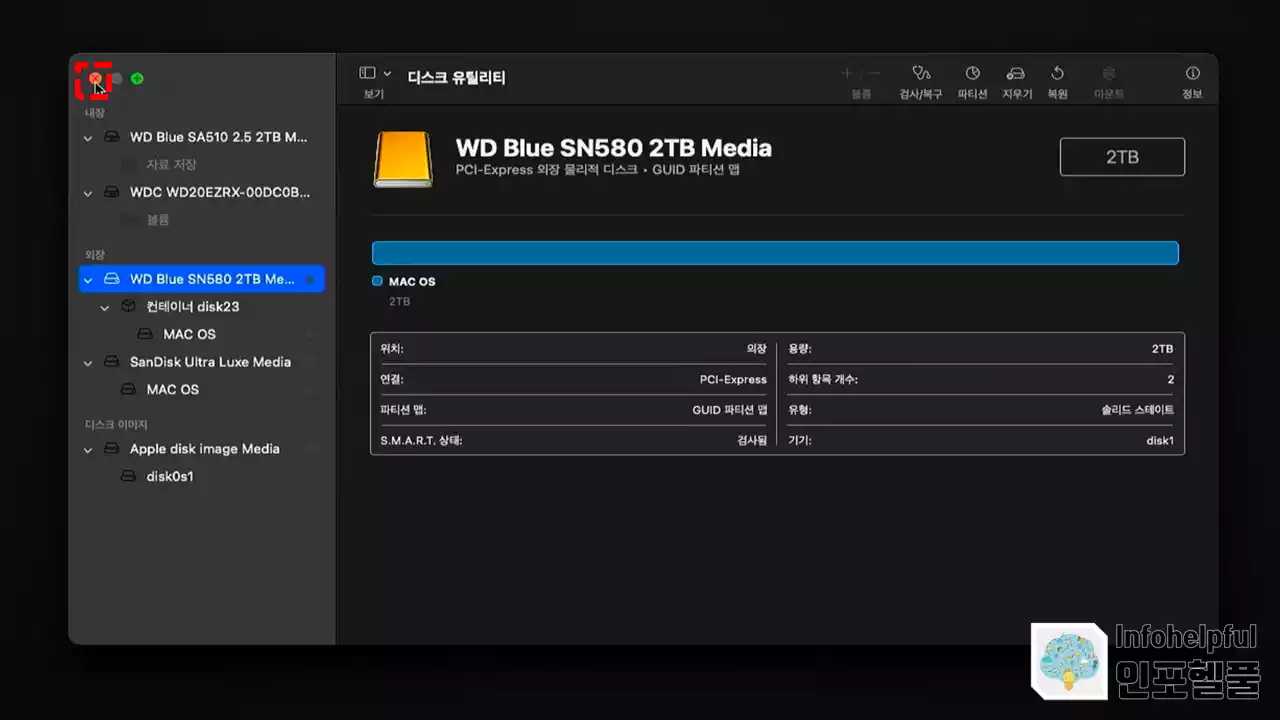The width and height of the screenshot is (1280, 720).
Task: Select the container icon of 컨테이너 disk23
Action: [x=129, y=307]
